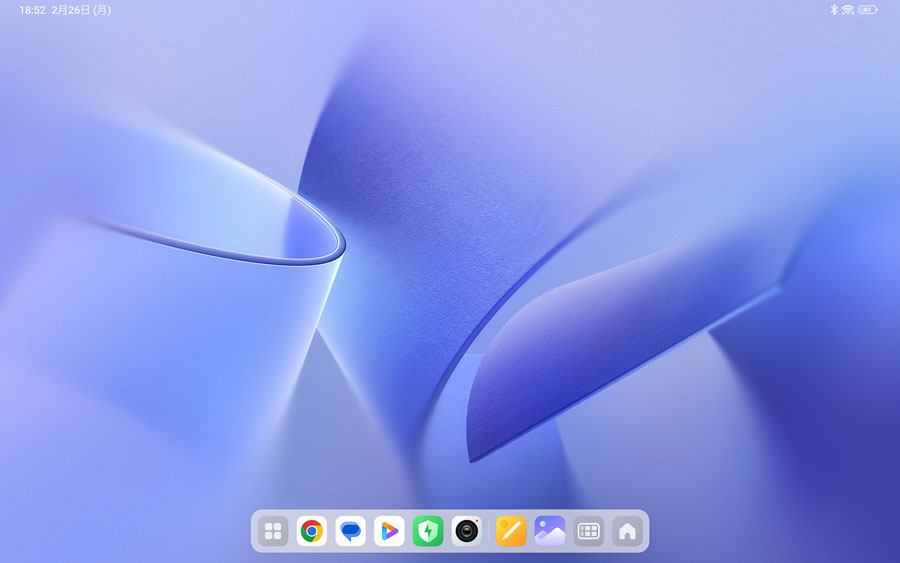Tap the Bluetooth status icon

[x=833, y=10]
